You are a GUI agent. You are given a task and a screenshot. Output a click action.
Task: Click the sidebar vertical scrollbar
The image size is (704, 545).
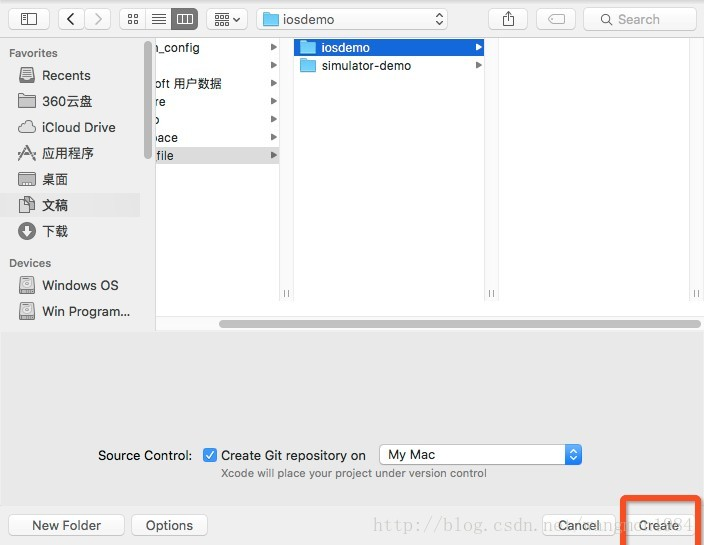[148, 100]
